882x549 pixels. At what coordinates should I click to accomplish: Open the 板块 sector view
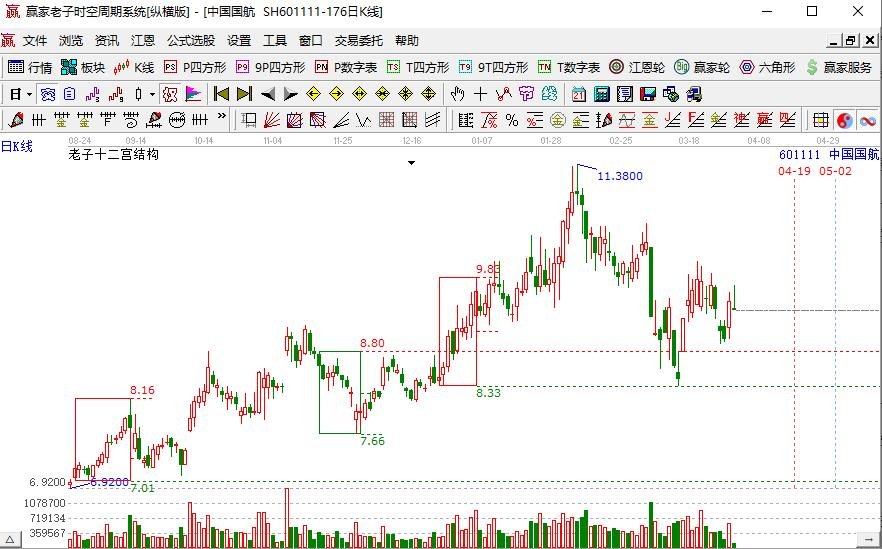click(83, 68)
